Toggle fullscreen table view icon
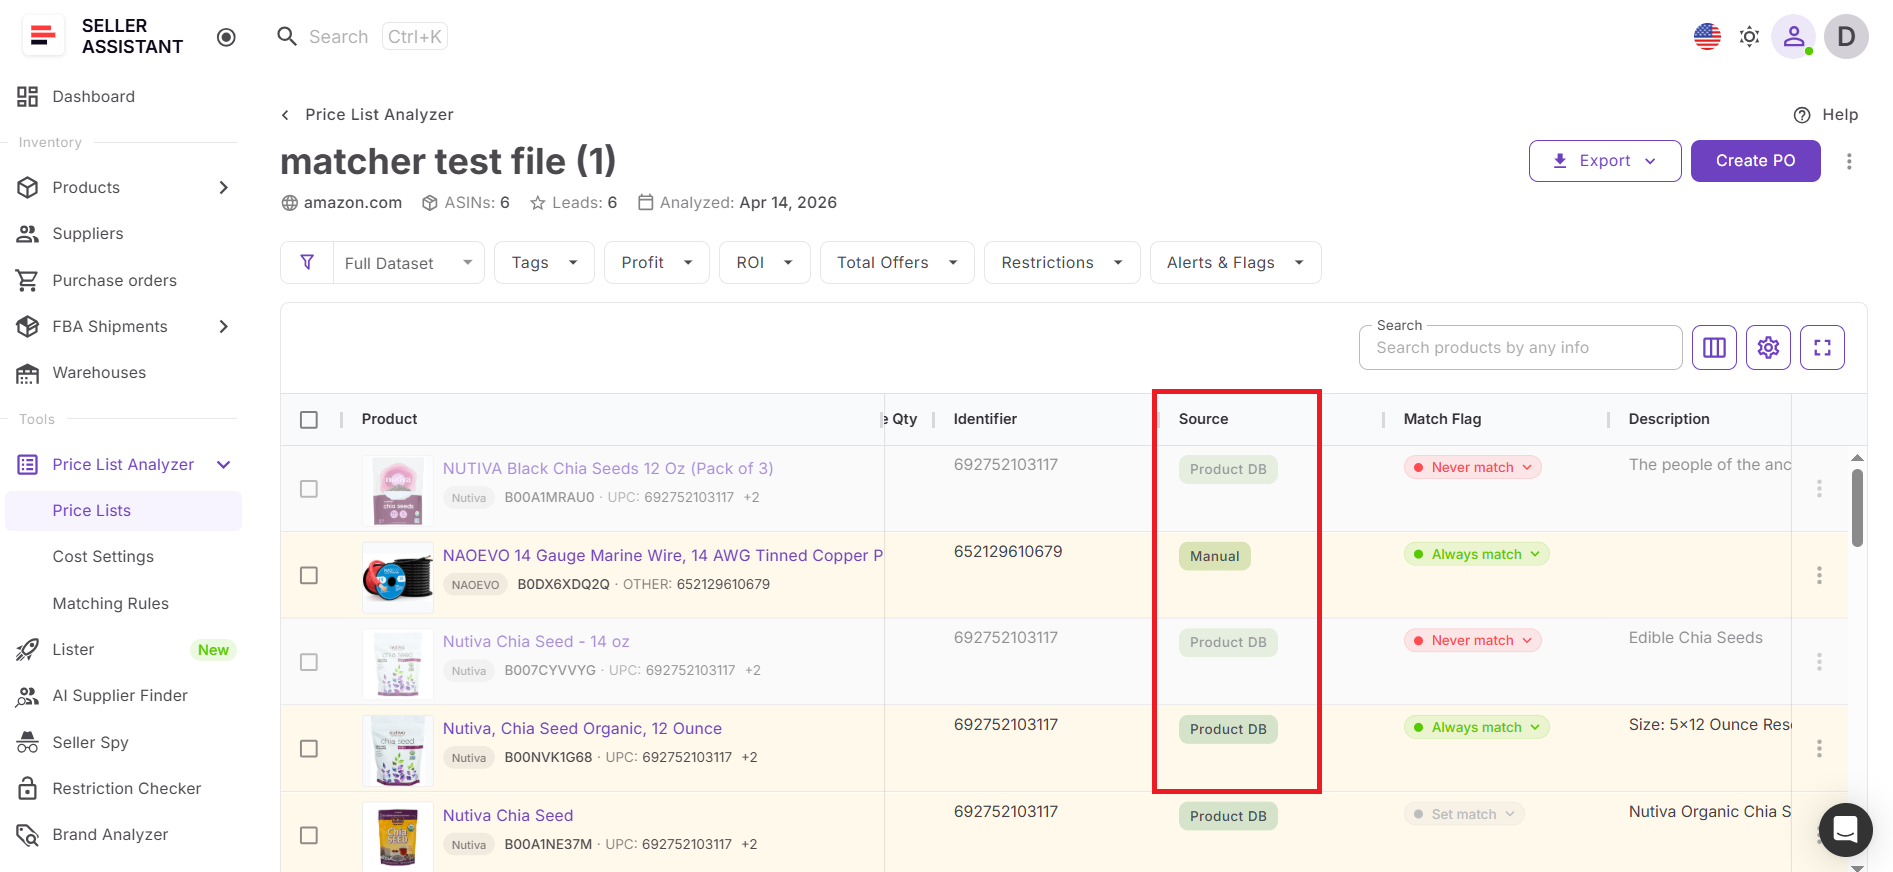The height and width of the screenshot is (872, 1893). tap(1823, 348)
